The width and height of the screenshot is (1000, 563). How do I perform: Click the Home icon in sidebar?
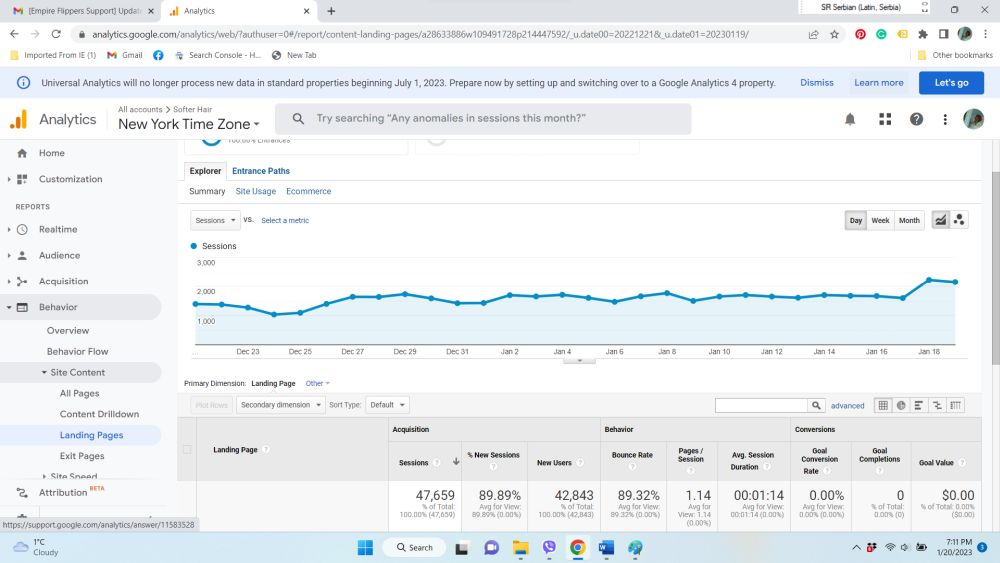click(22, 153)
